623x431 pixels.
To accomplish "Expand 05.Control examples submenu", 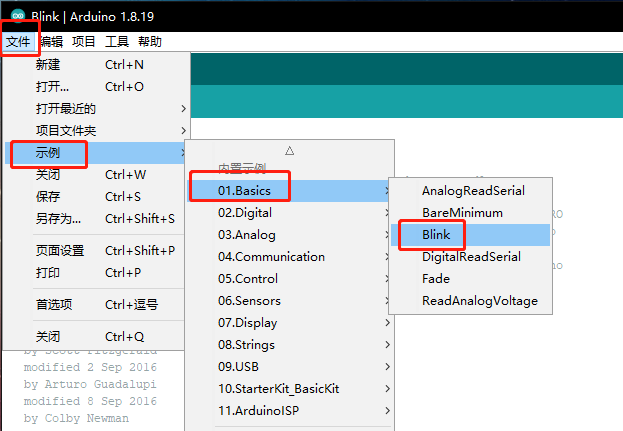I will [290, 279].
